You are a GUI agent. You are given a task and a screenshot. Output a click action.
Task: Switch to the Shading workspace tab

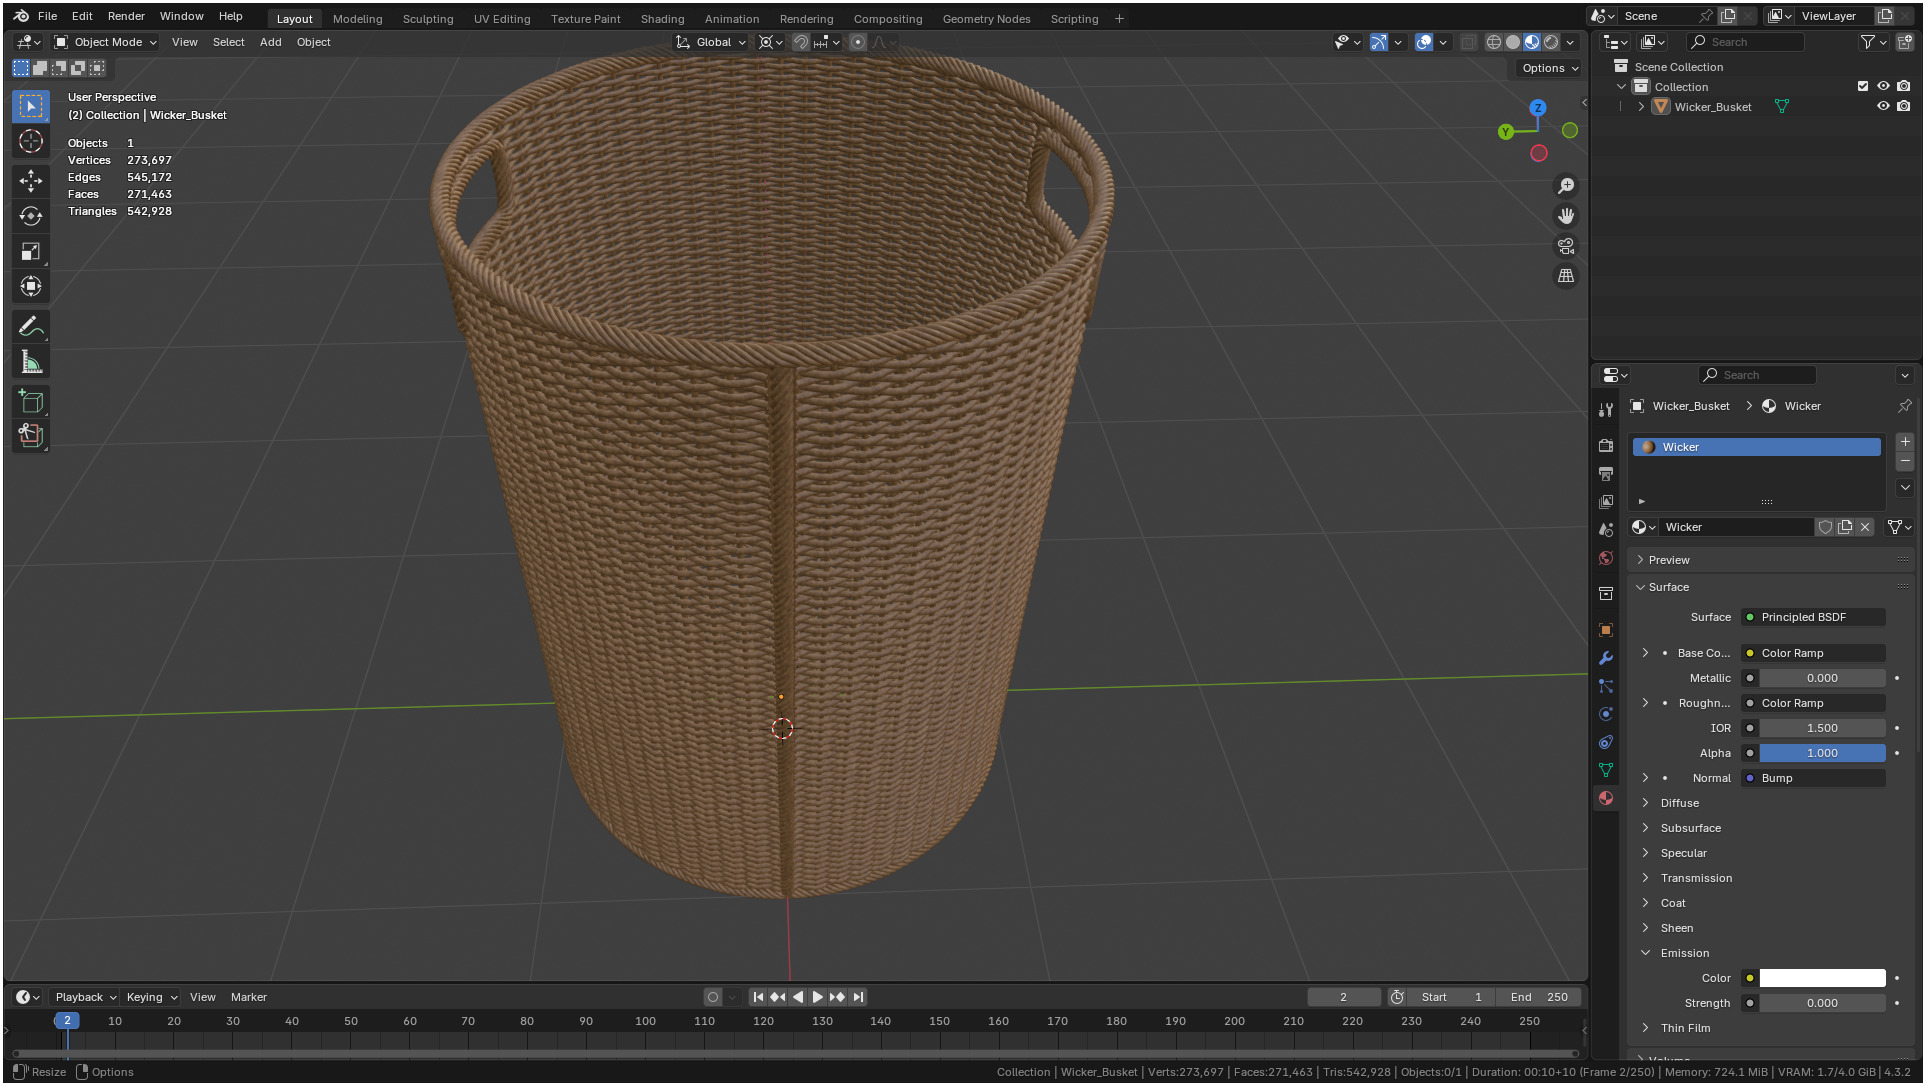click(x=662, y=18)
